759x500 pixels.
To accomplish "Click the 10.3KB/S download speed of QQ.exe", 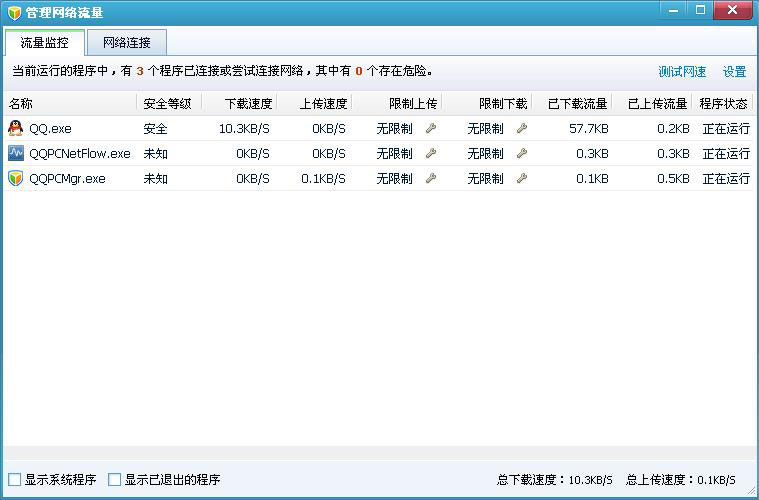I will [x=244, y=129].
